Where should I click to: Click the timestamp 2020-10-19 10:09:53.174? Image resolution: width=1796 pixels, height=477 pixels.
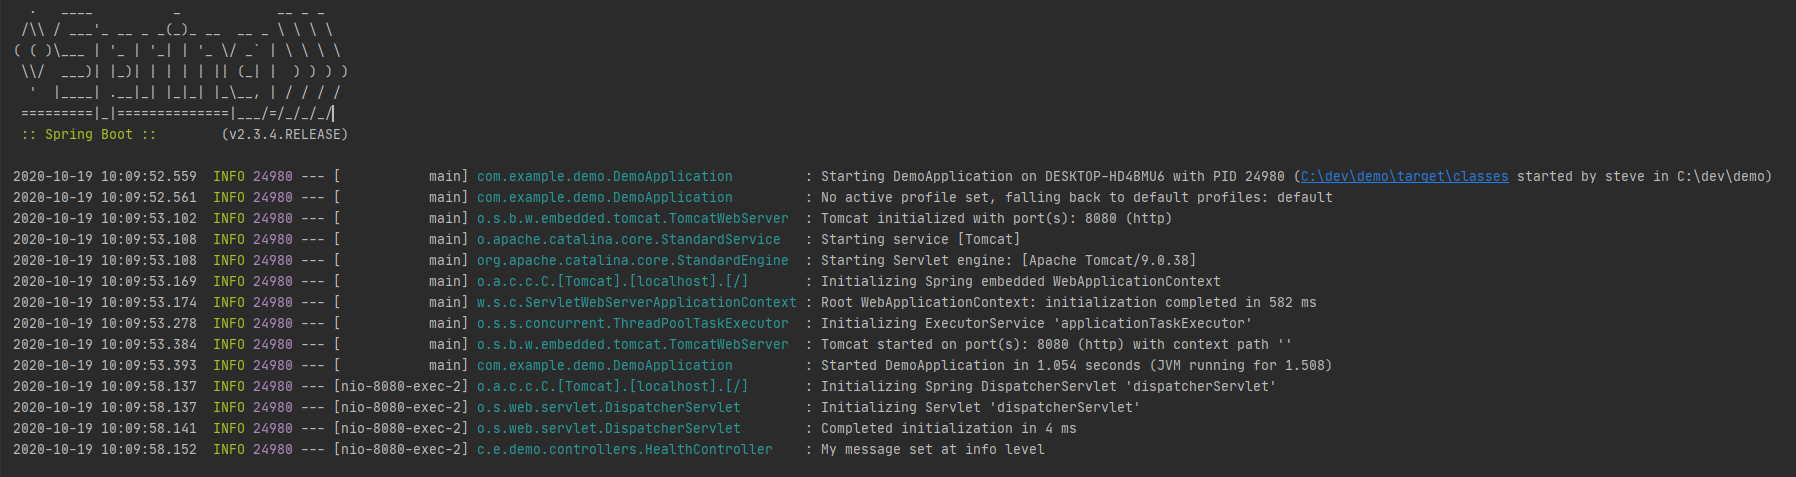[x=105, y=303]
